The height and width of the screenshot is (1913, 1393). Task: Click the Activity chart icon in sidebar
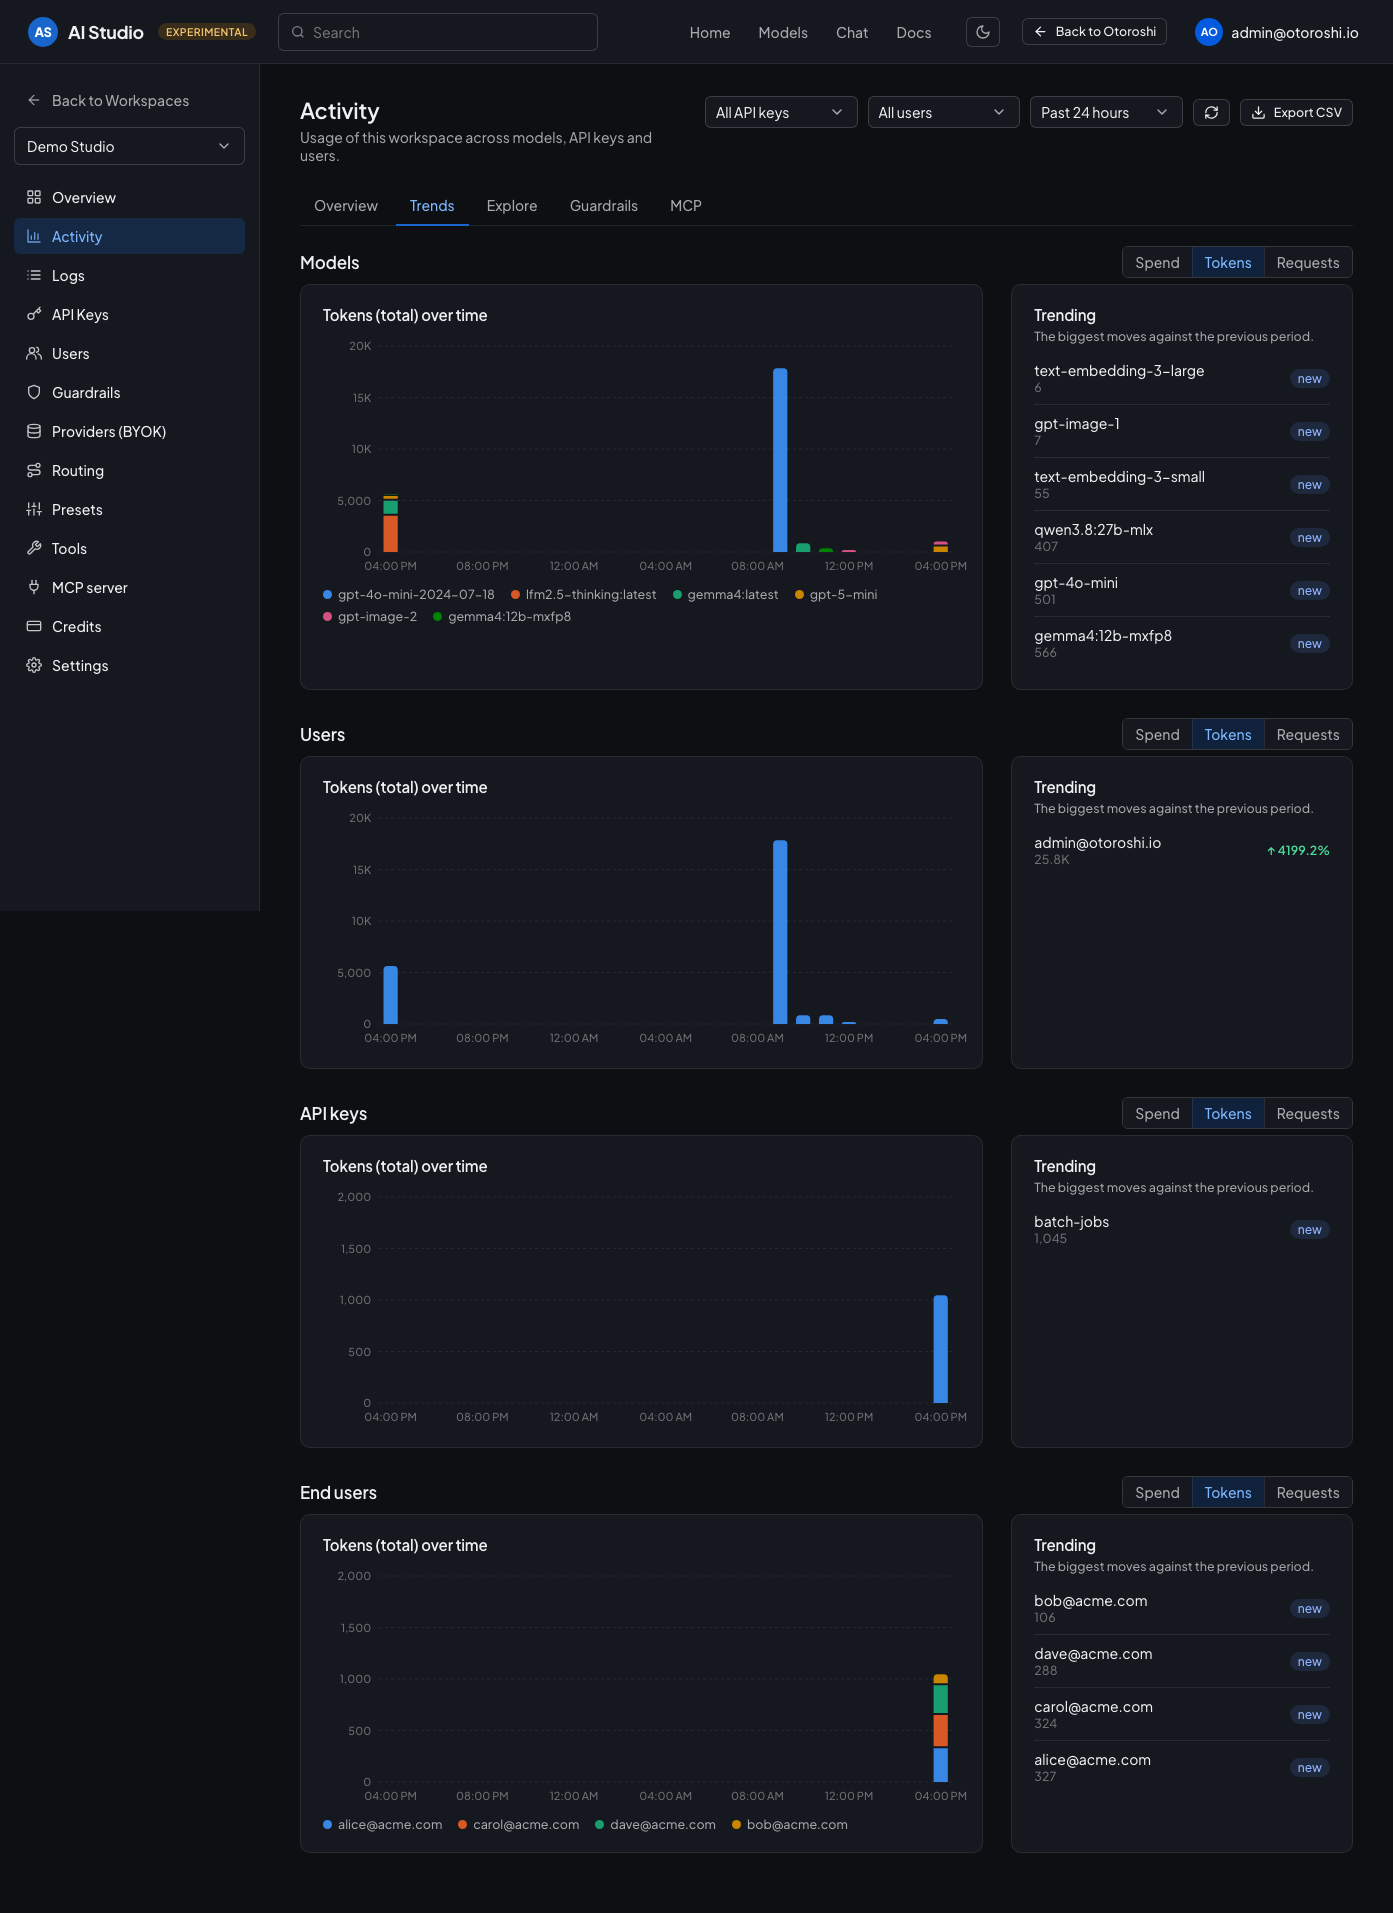coord(34,236)
